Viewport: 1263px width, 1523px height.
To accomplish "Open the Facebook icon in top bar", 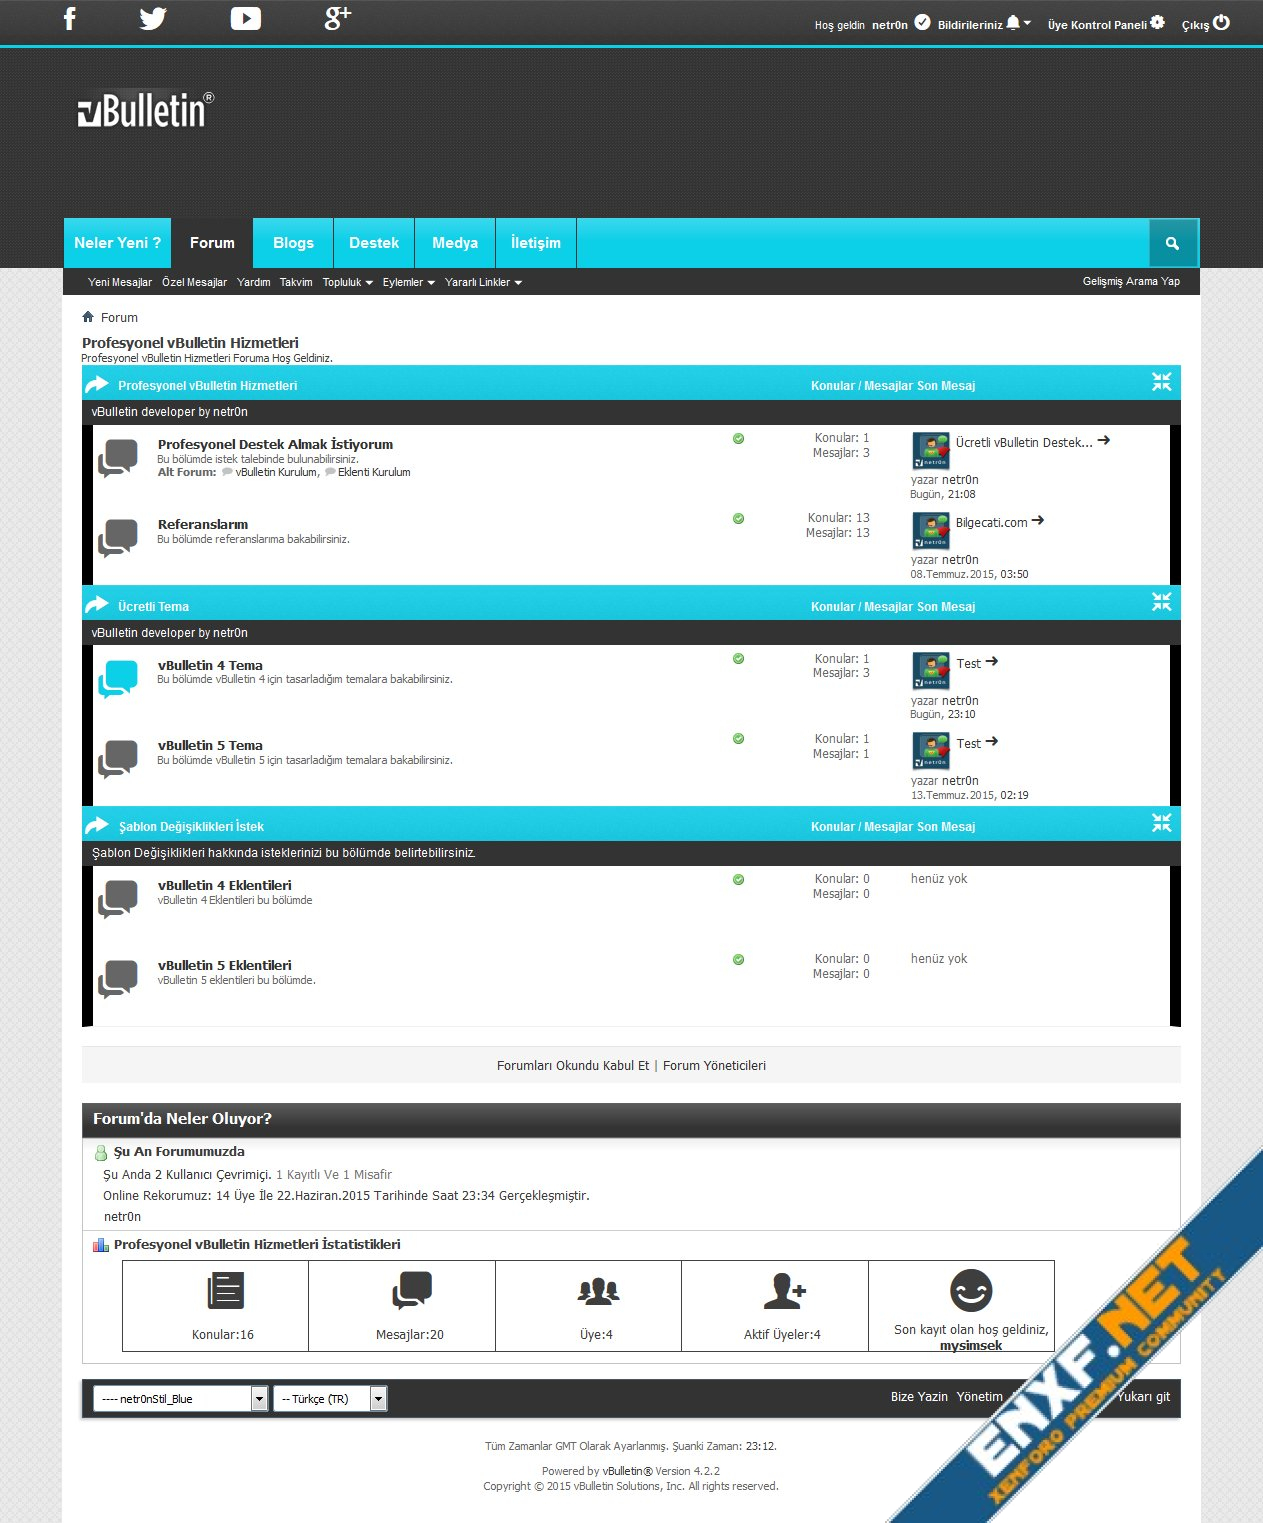I will pyautogui.click(x=70, y=19).
